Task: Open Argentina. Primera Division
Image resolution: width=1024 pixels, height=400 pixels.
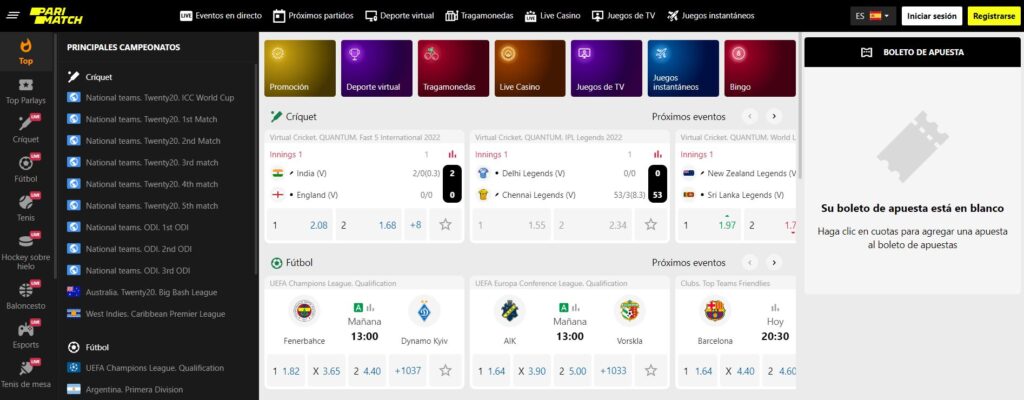Action: (x=125, y=390)
